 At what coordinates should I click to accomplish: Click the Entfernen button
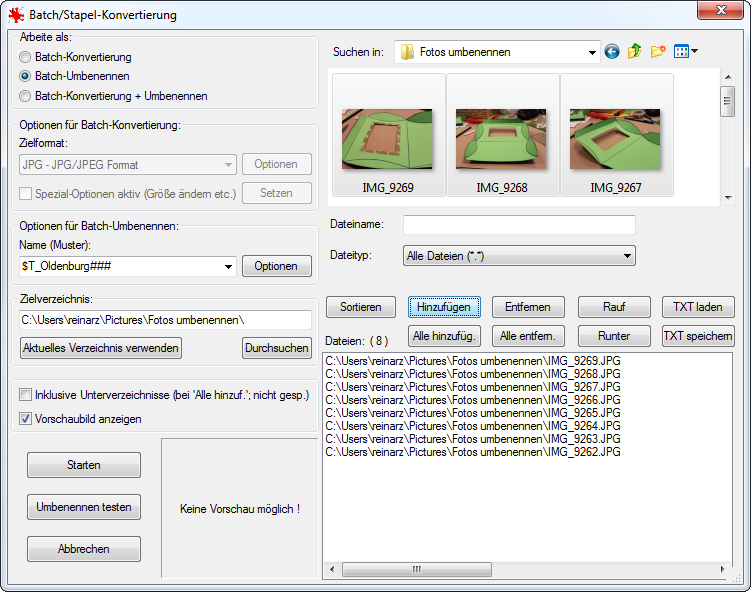point(528,307)
